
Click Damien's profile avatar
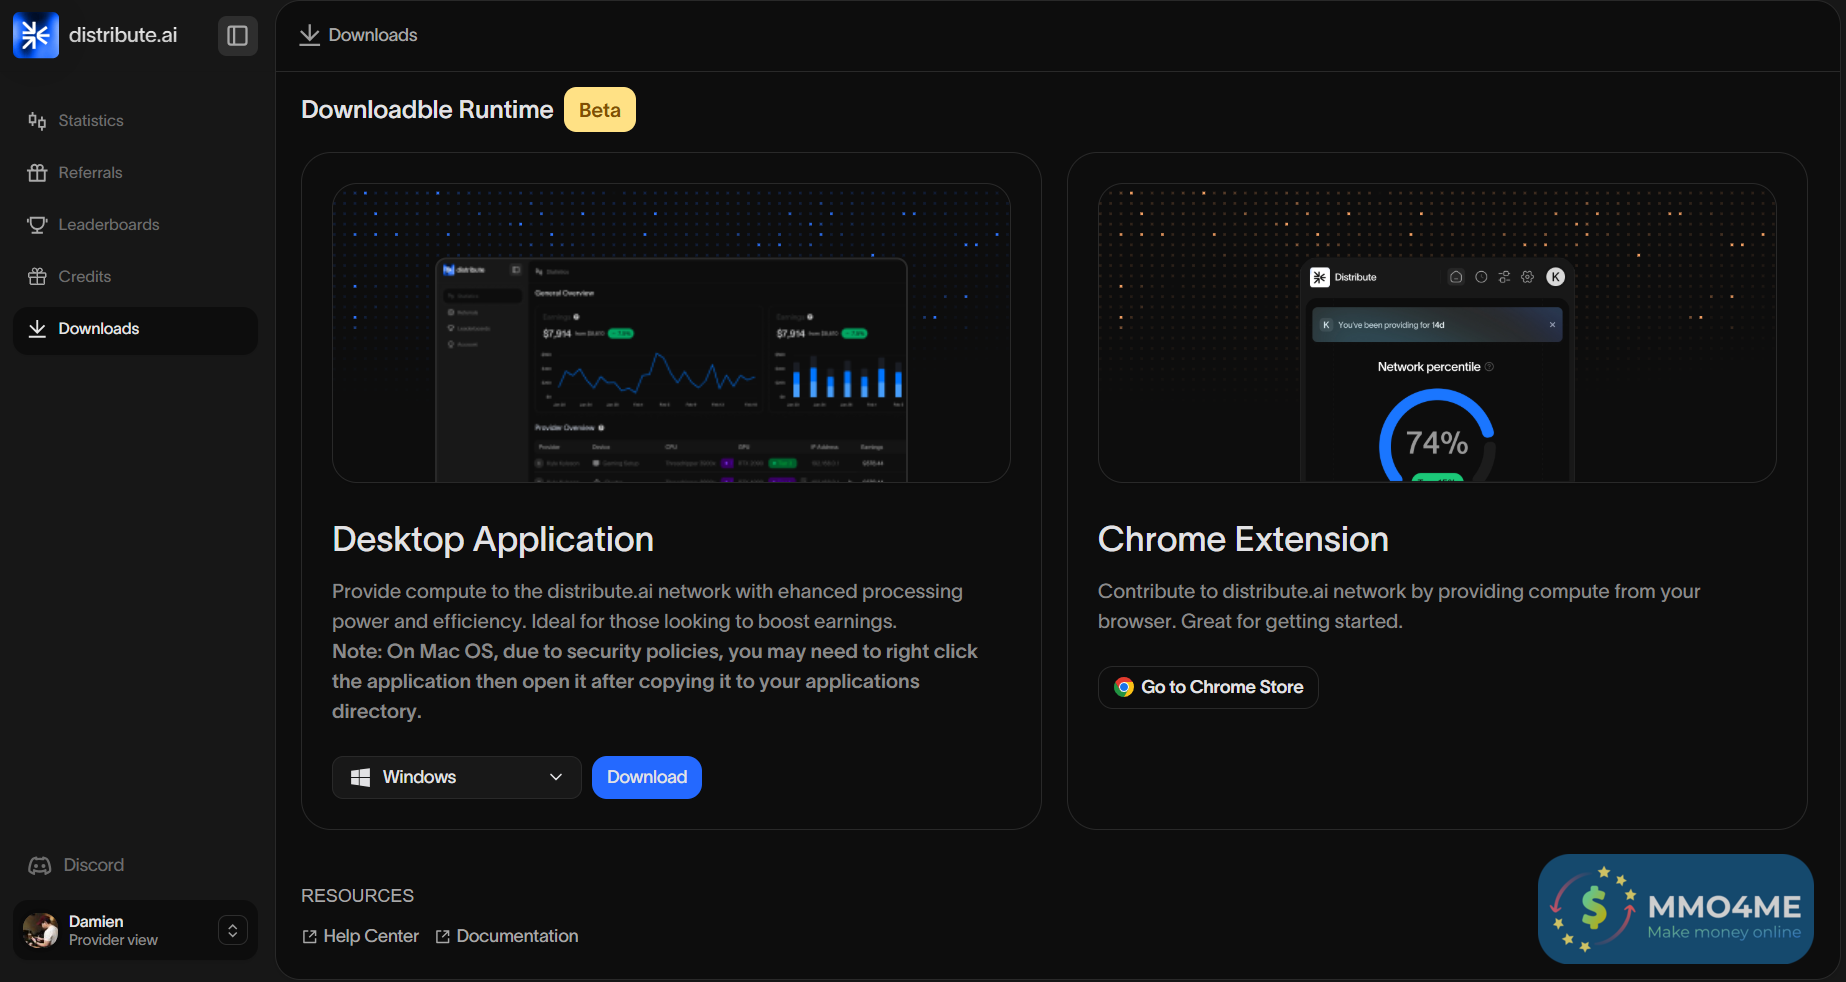pyautogui.click(x=41, y=931)
